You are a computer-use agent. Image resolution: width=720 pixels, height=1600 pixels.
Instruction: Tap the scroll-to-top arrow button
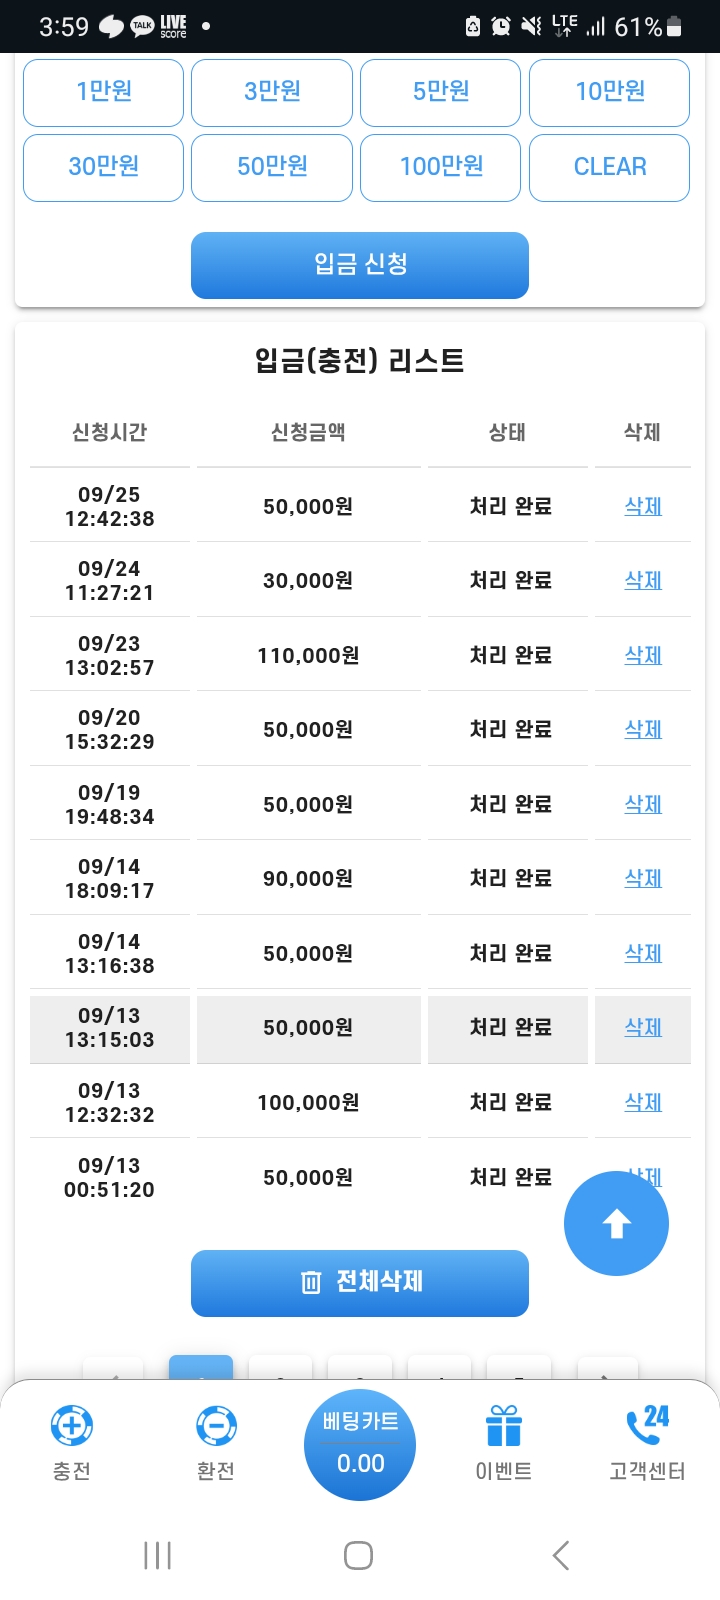[616, 1223]
